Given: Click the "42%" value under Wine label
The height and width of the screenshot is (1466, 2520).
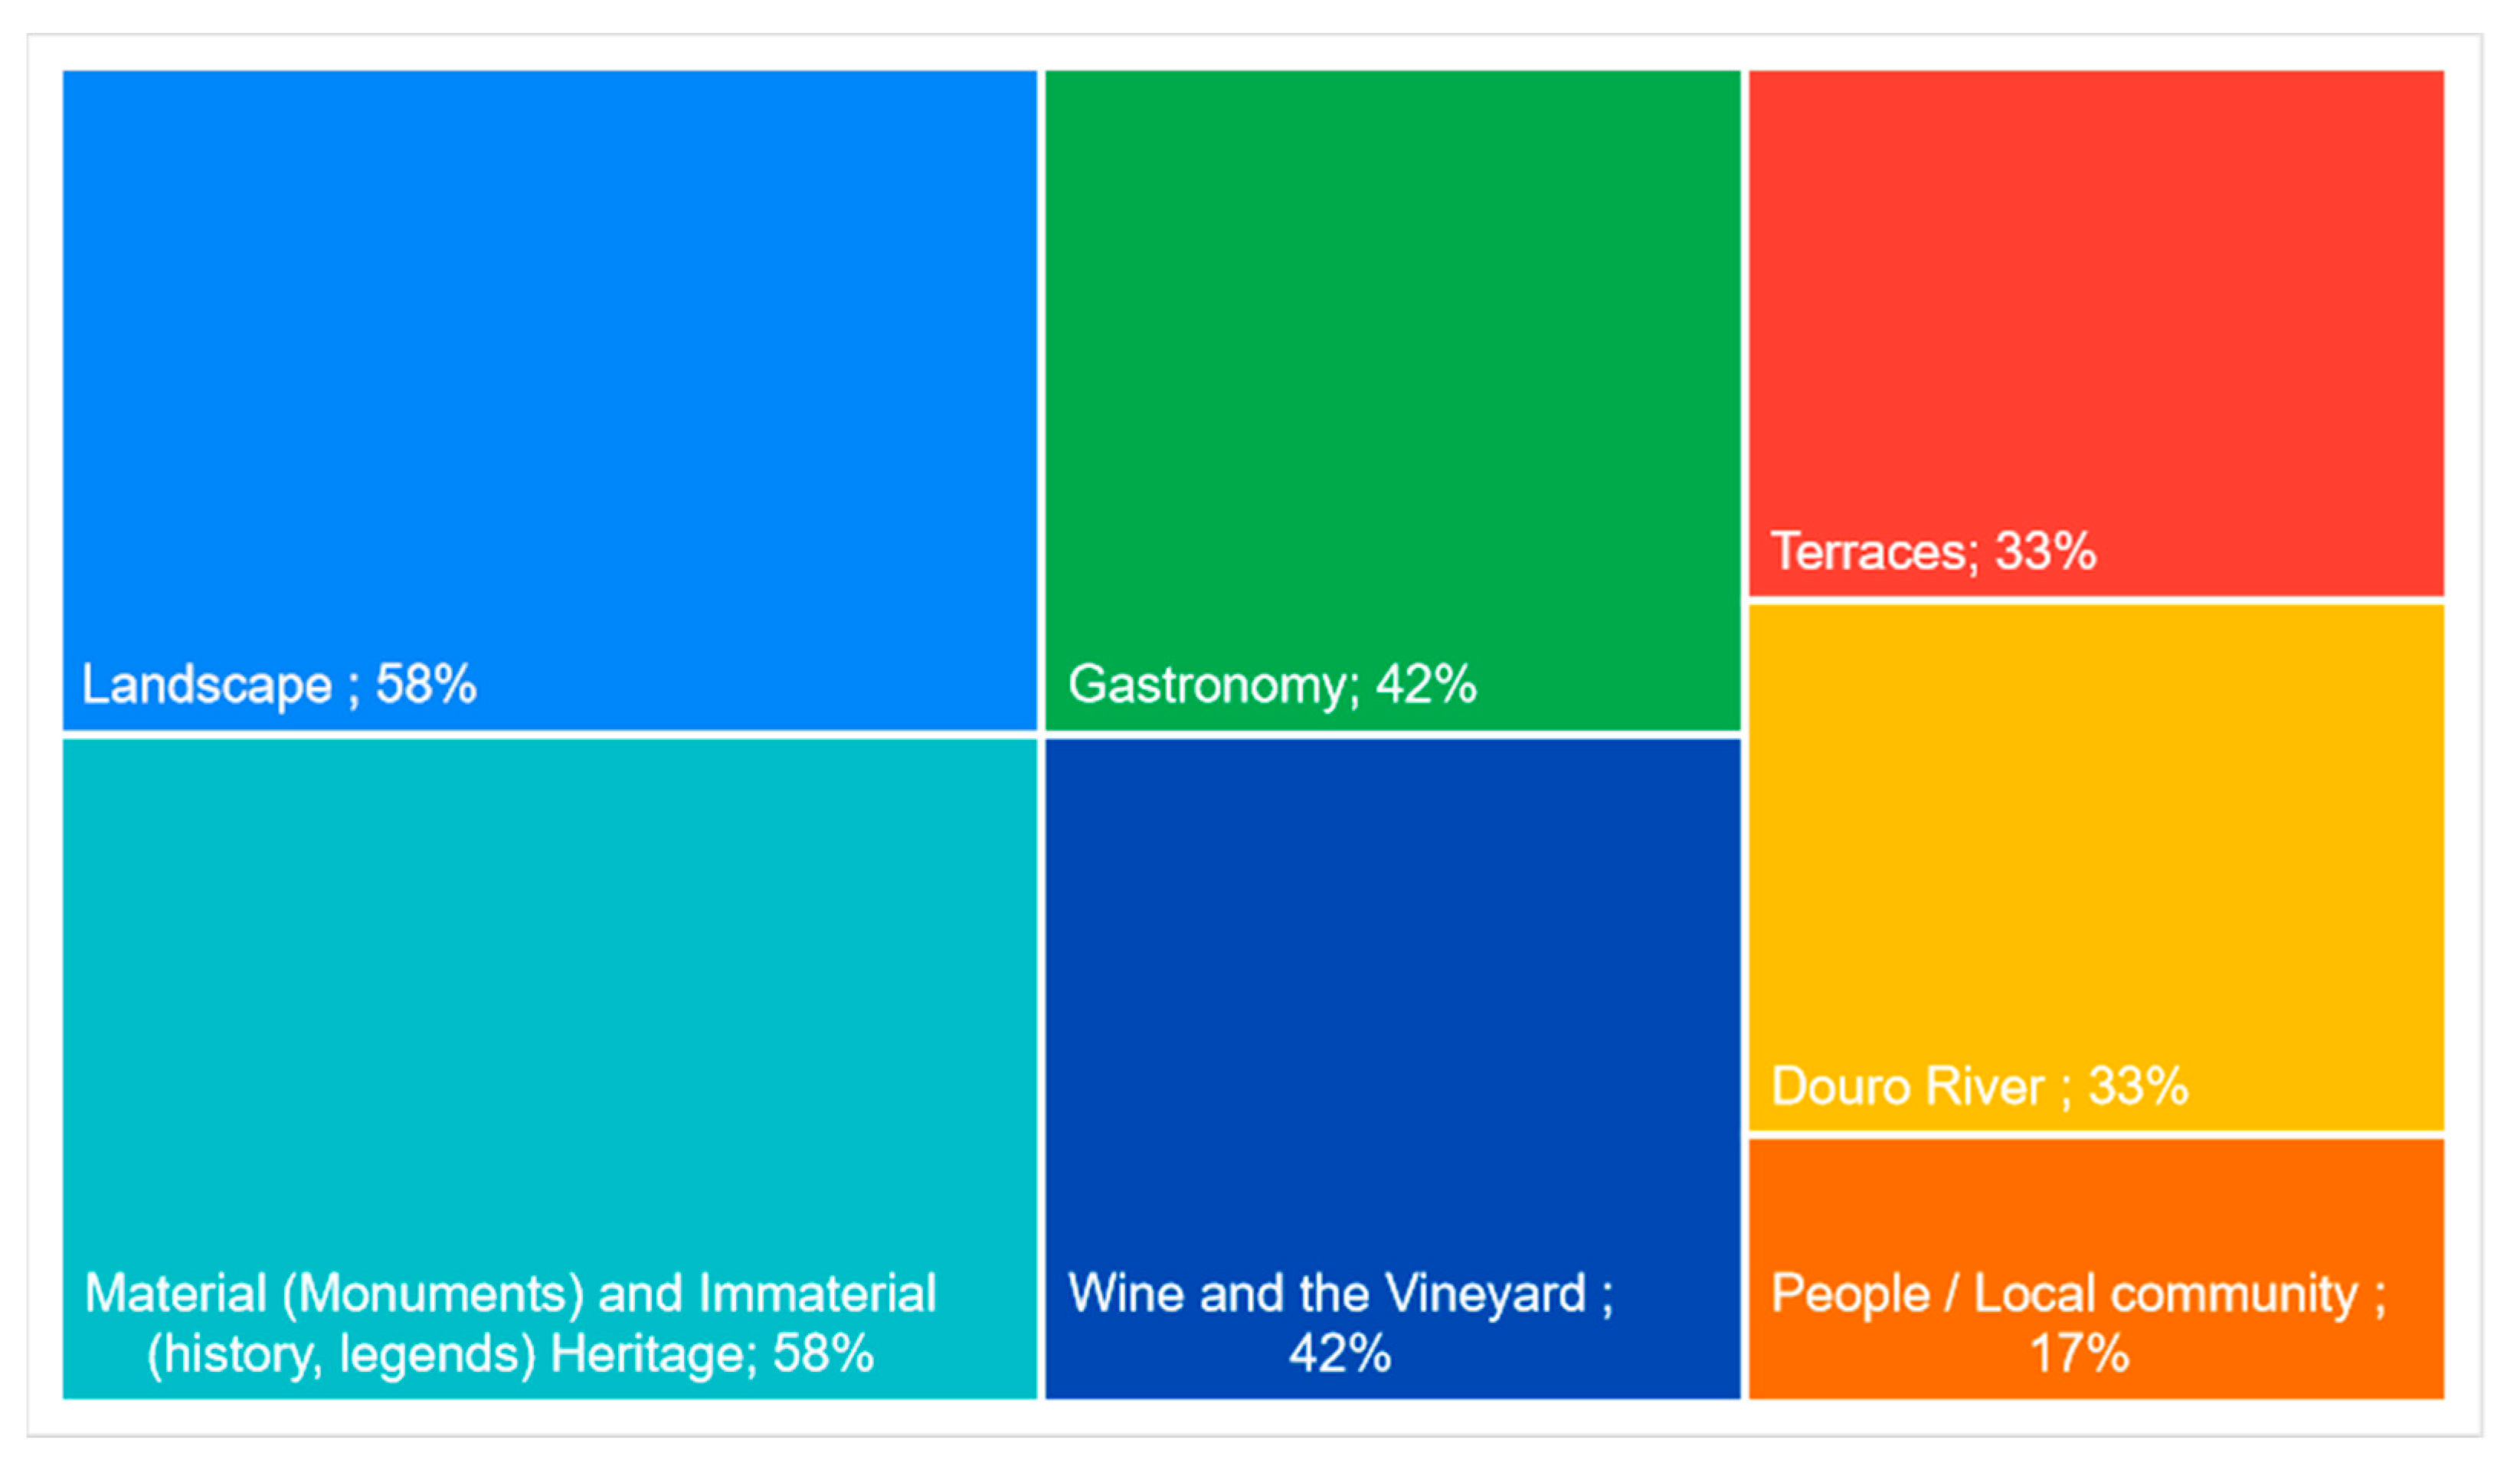Looking at the screenshot, I should tap(1339, 1353).
